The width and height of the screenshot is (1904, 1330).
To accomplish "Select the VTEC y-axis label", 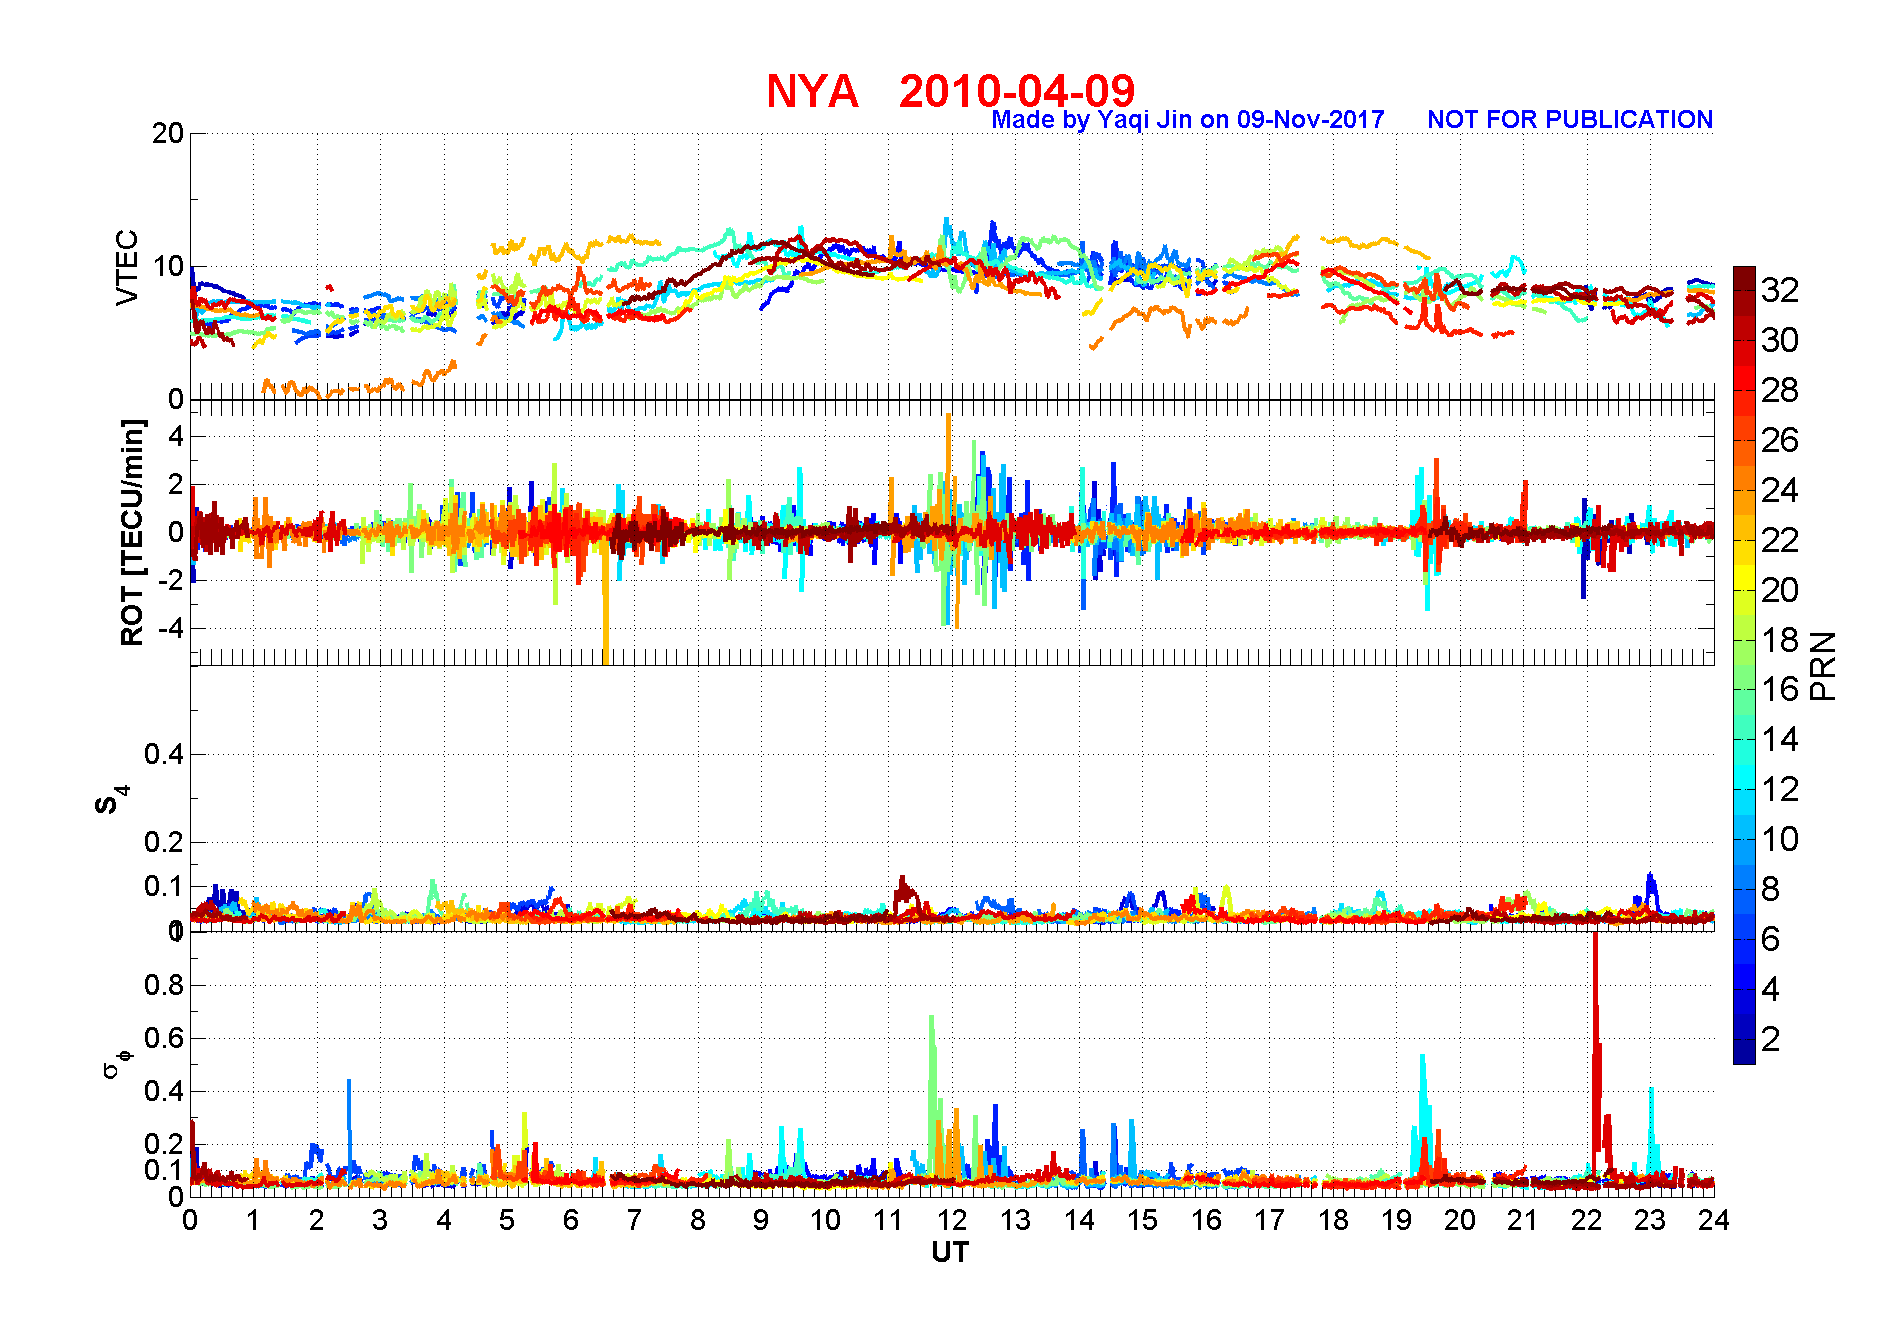I will (127, 267).
